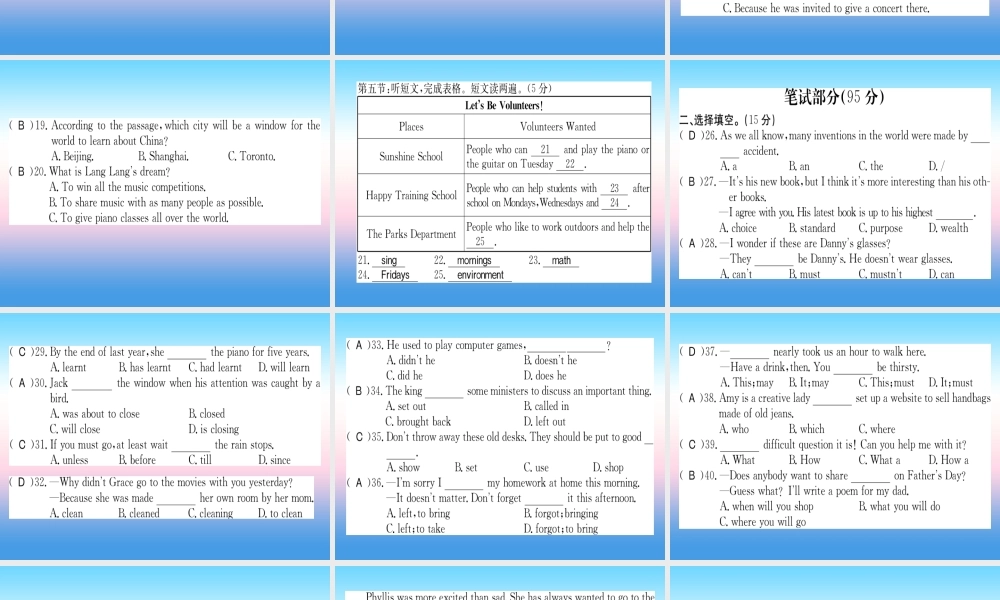Click option 'B. called in' in question 34

point(547,406)
